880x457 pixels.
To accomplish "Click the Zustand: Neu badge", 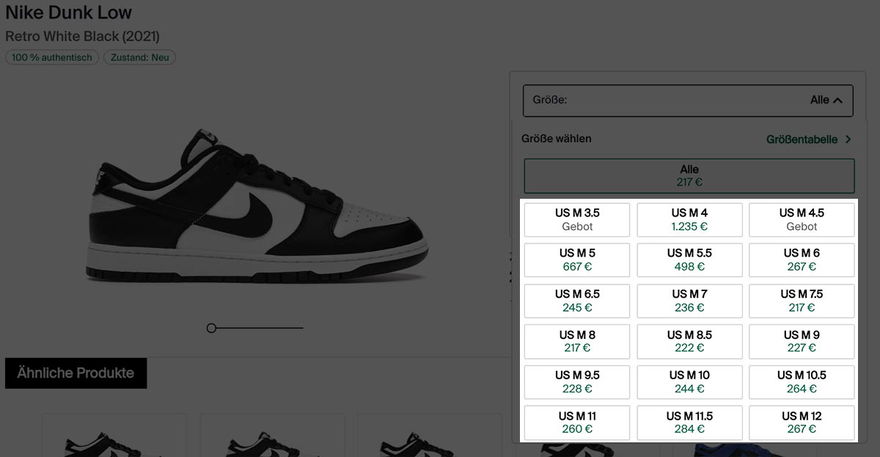I will tap(140, 57).
